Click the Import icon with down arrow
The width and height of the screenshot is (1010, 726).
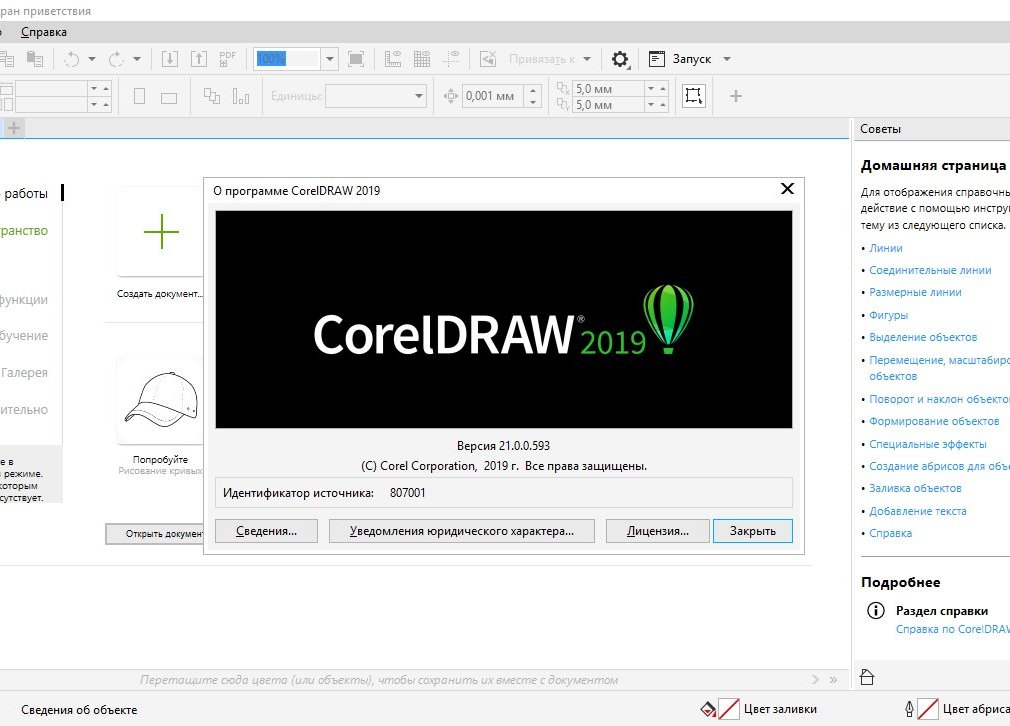click(x=169, y=59)
